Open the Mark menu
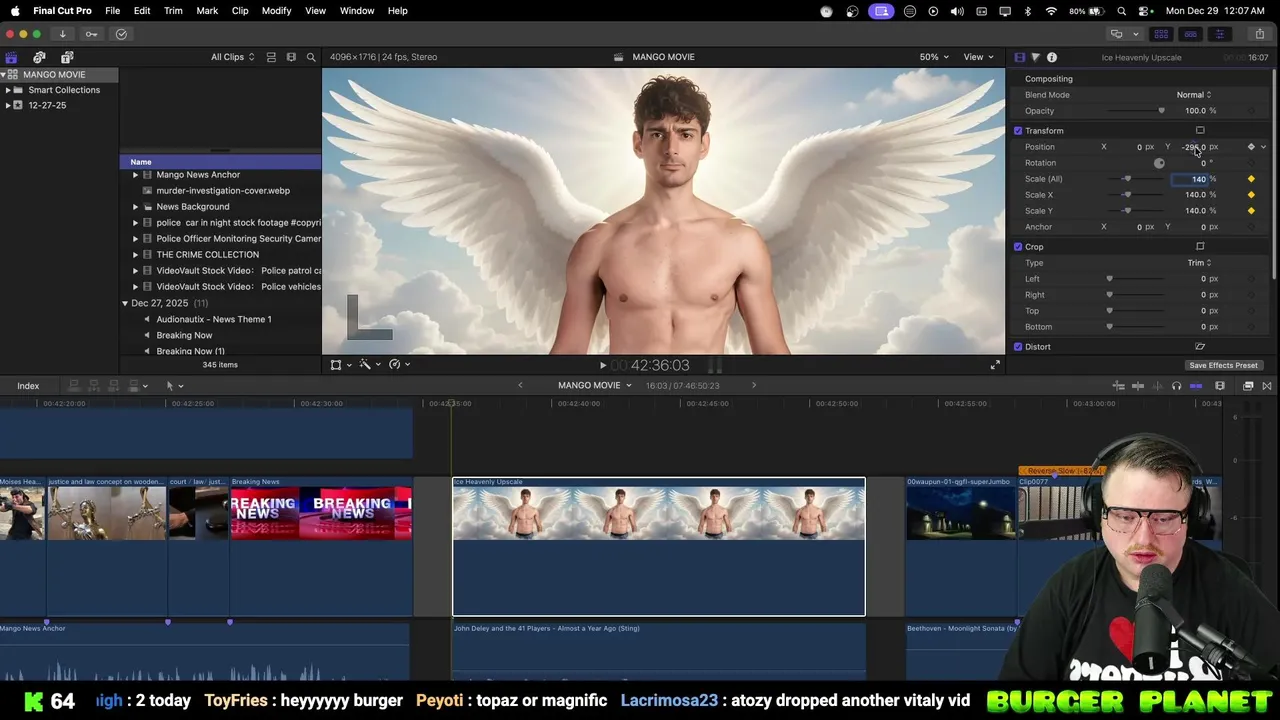 point(207,11)
